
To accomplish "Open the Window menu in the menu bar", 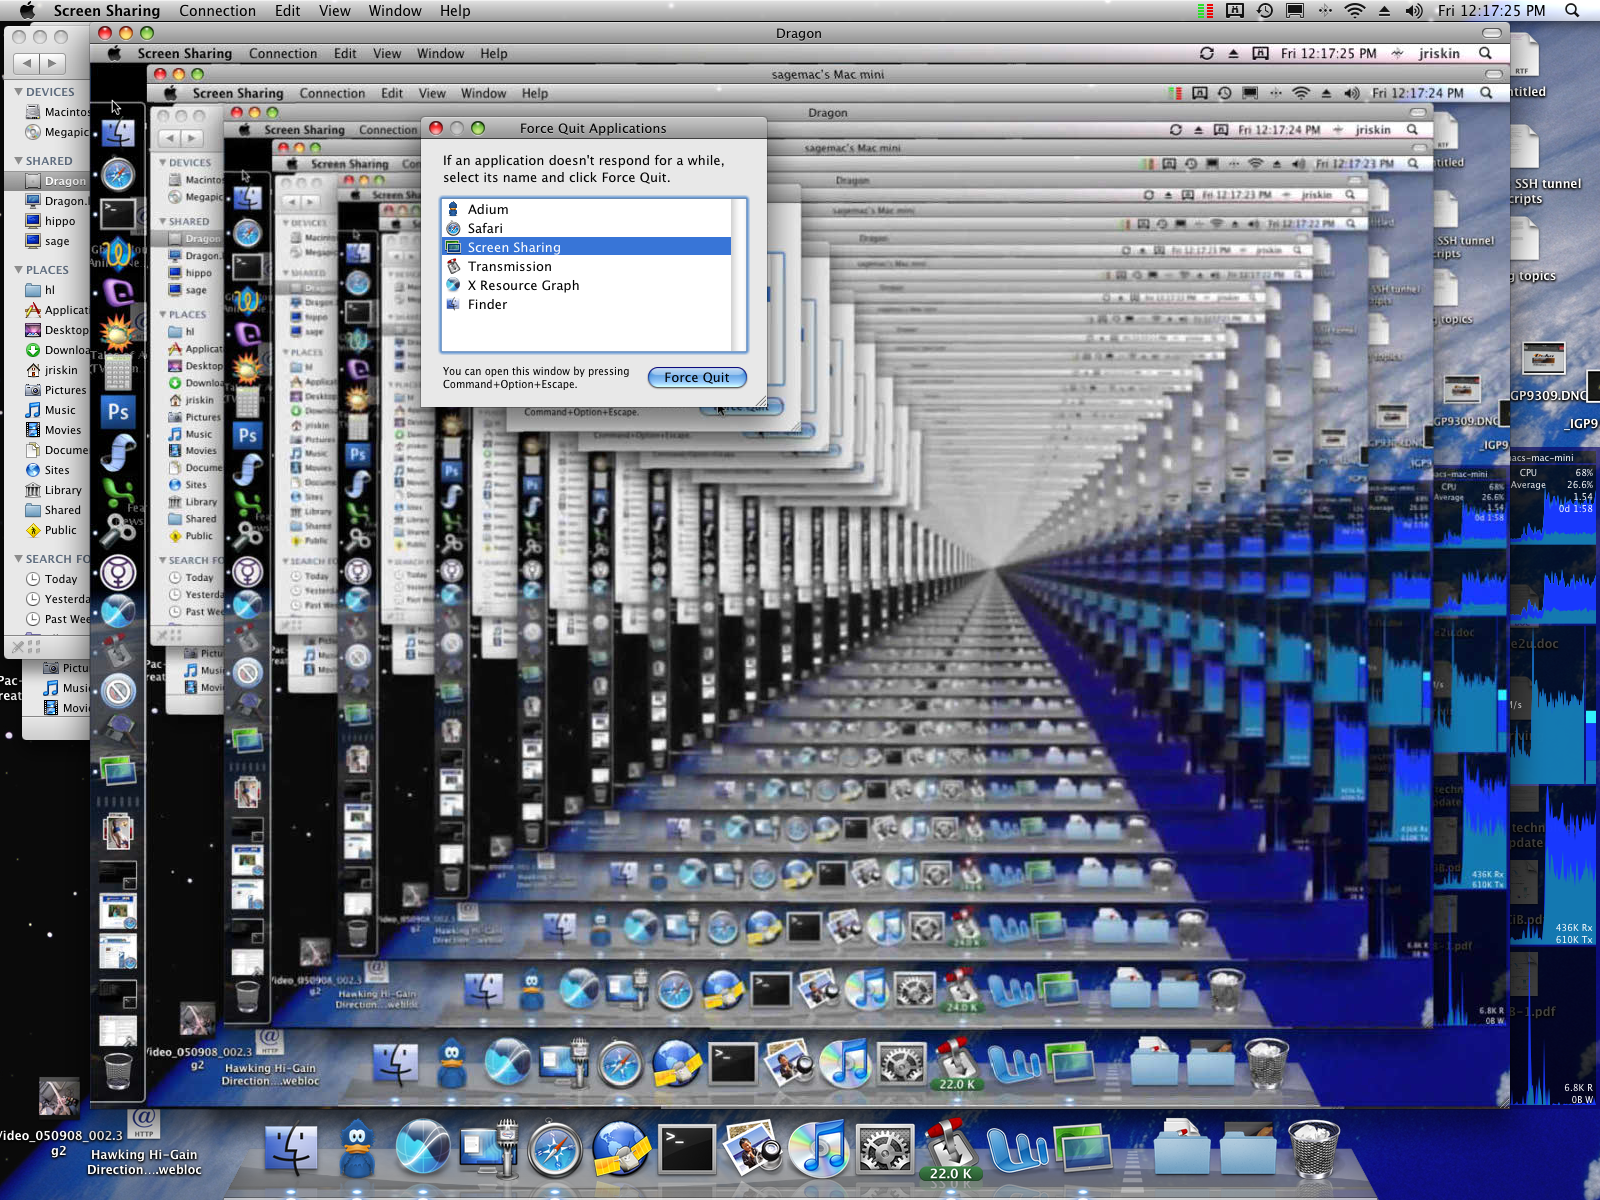I will tap(394, 11).
